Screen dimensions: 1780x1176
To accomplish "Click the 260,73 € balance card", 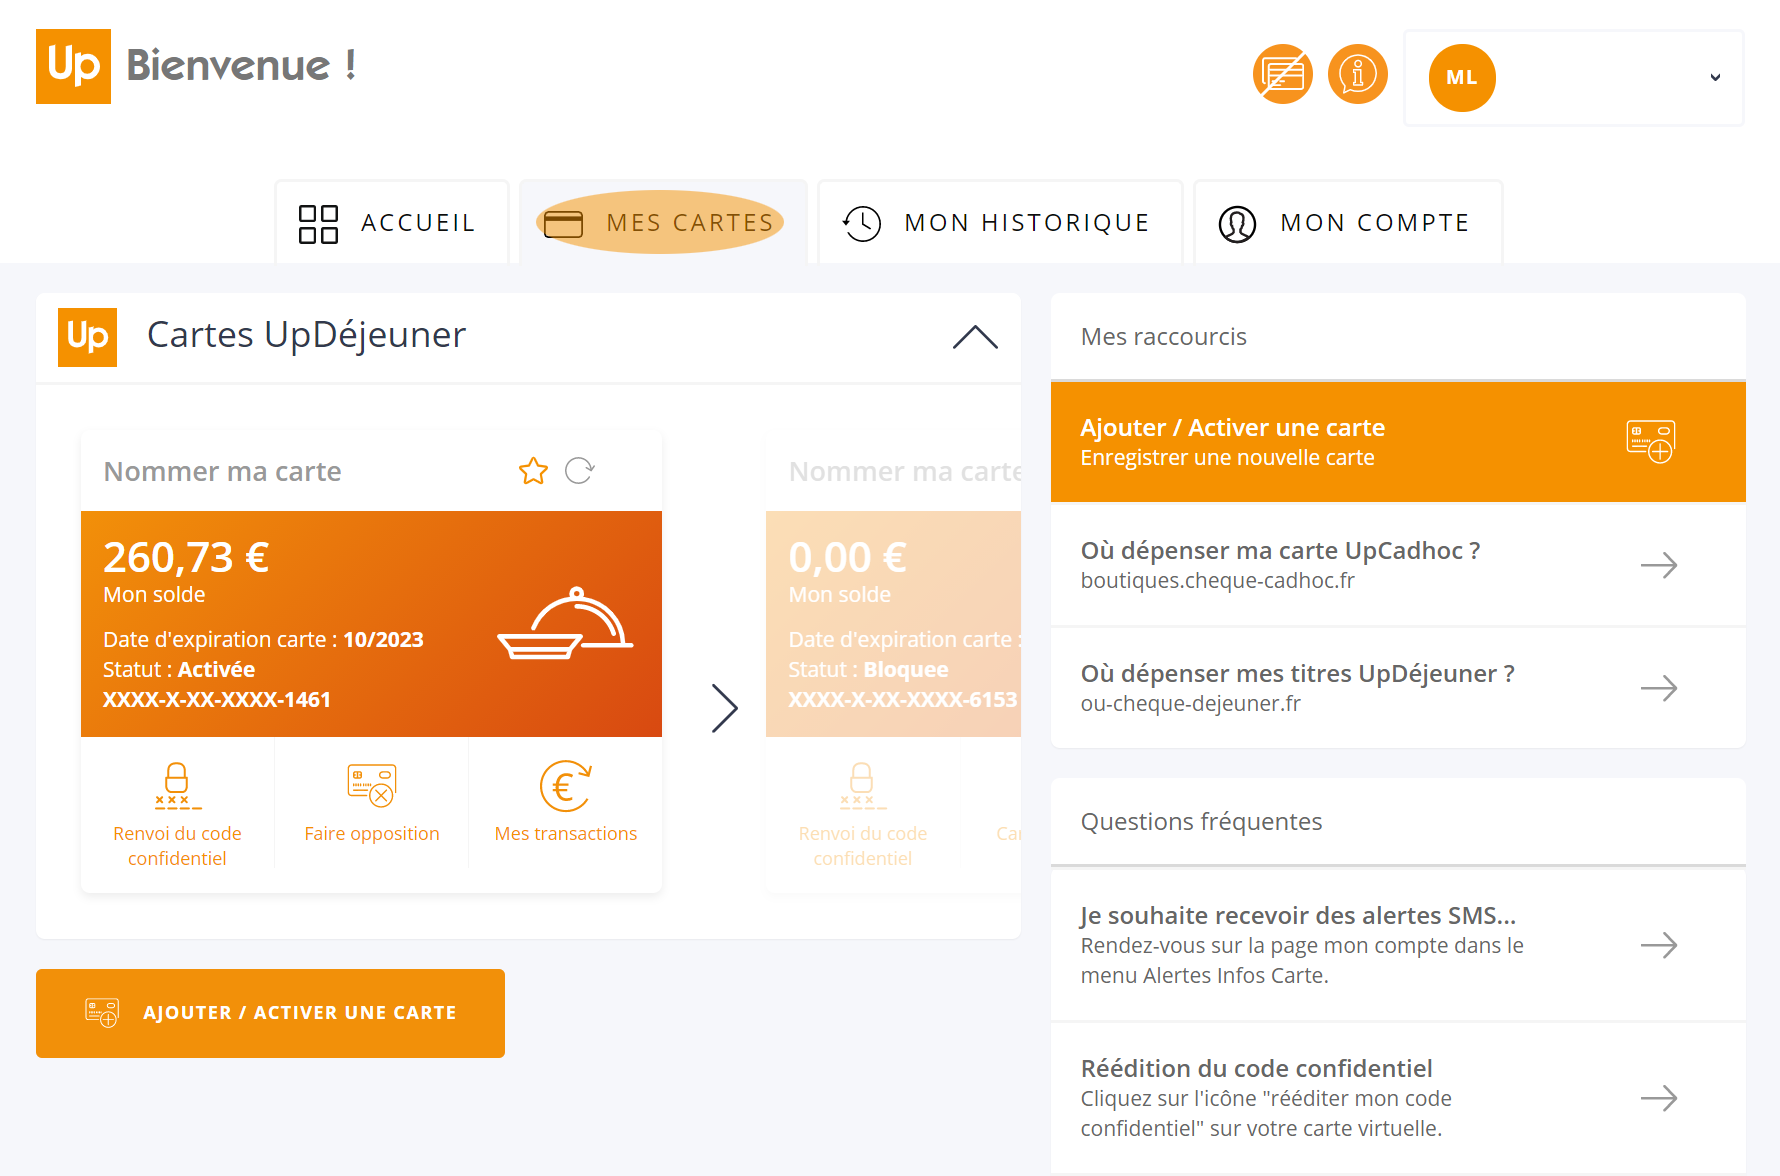I will (x=371, y=624).
